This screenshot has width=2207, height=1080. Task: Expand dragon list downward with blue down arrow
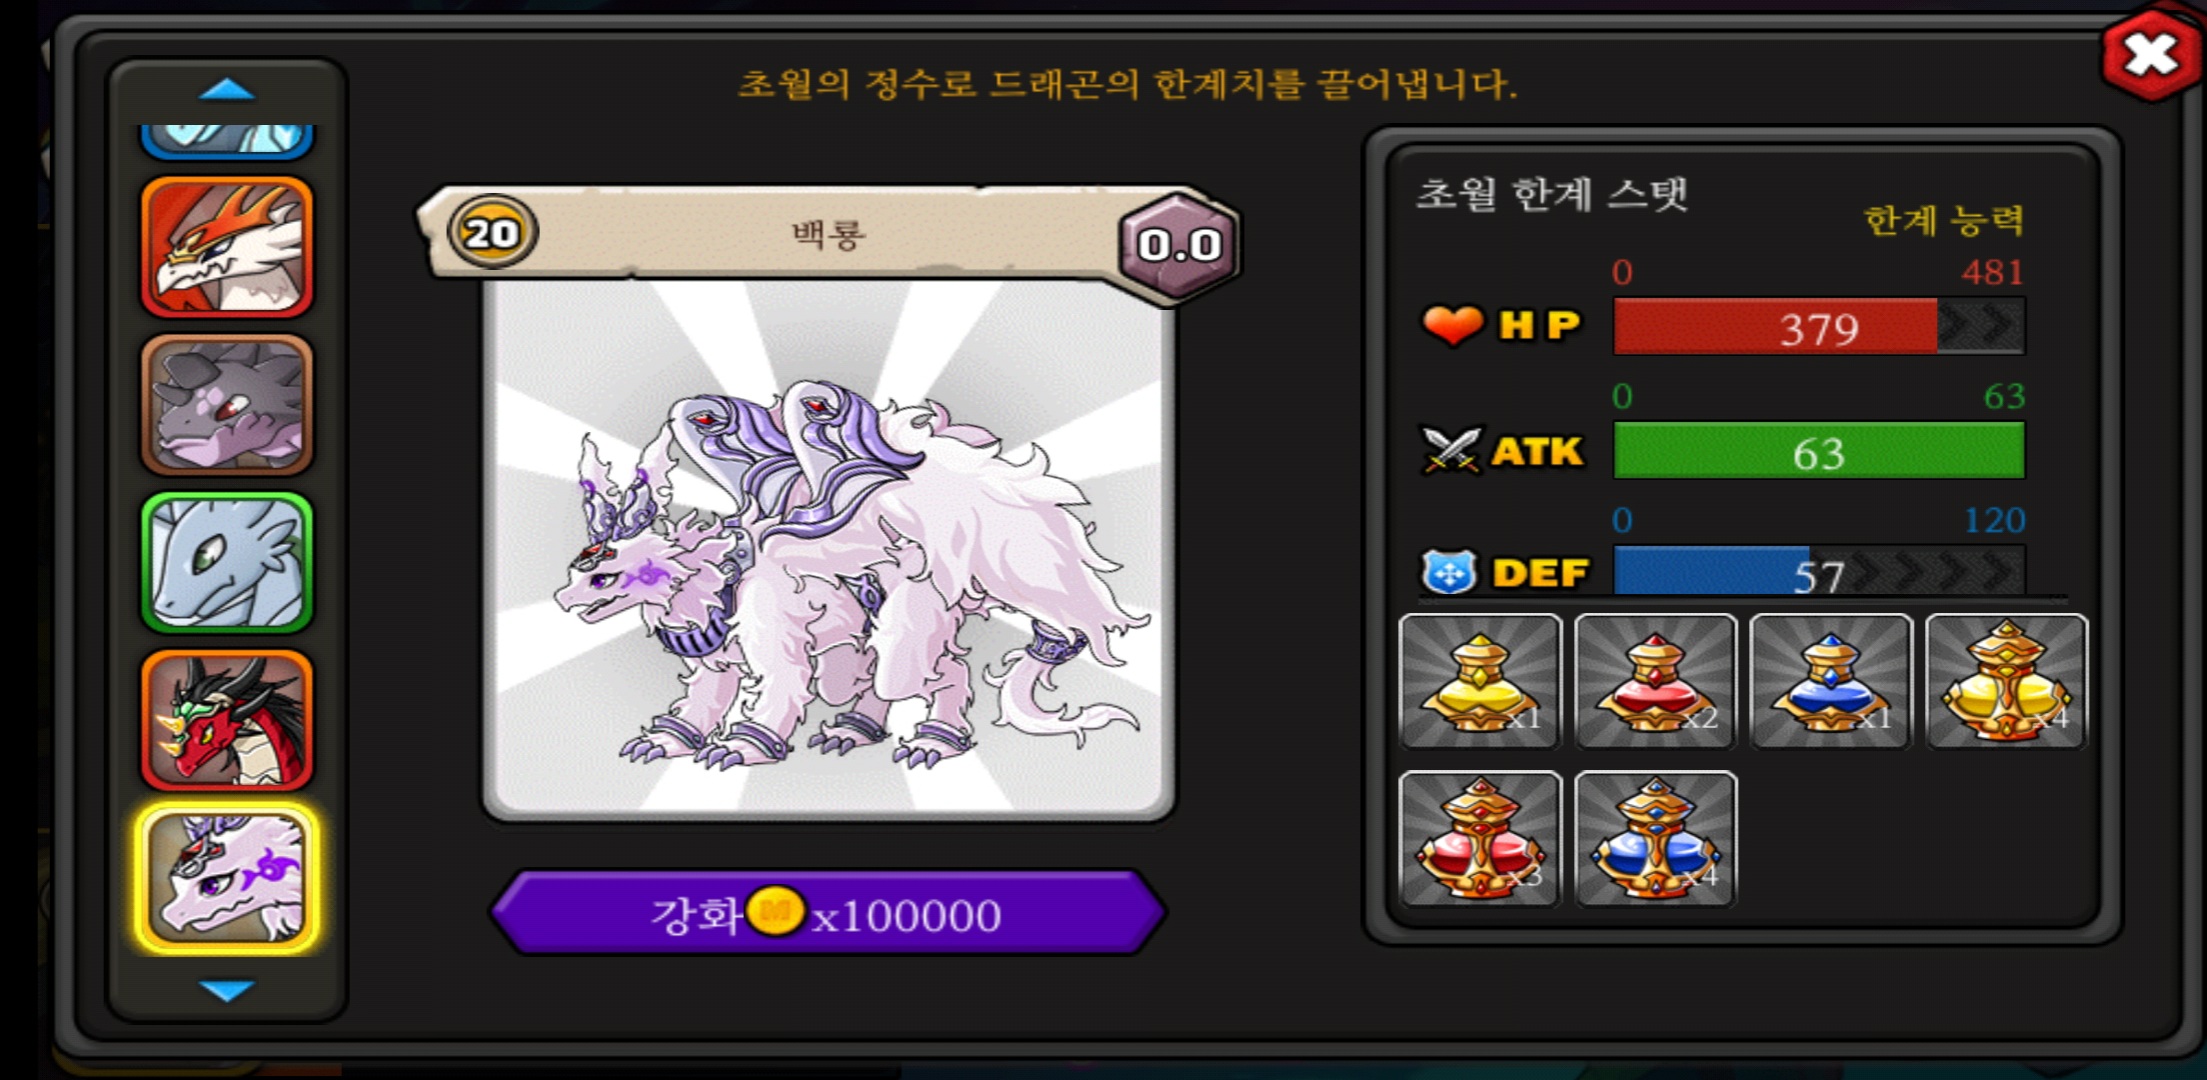coord(227,990)
